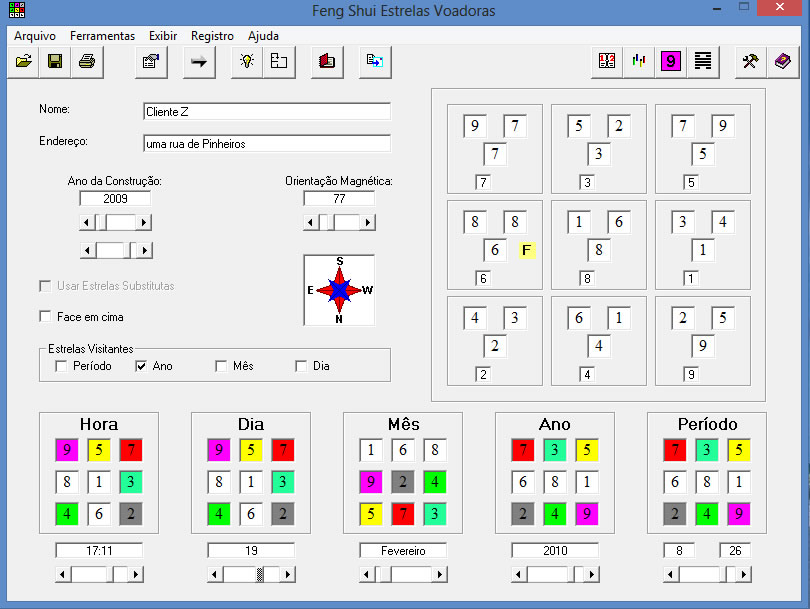Image resolution: width=810 pixels, height=609 pixels.
Task: Click the app icon in title bar
Action: click(17, 10)
